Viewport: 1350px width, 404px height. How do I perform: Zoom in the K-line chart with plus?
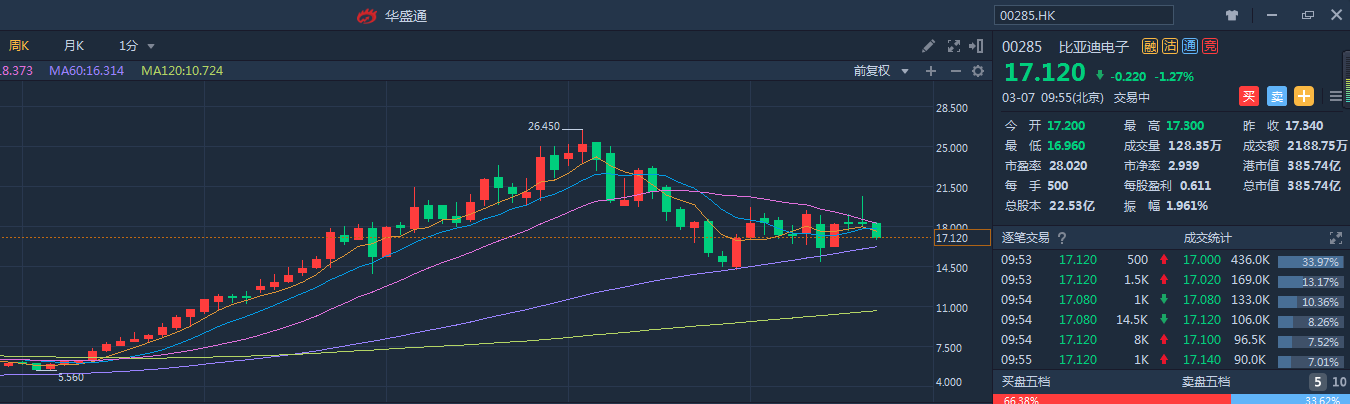(931, 71)
